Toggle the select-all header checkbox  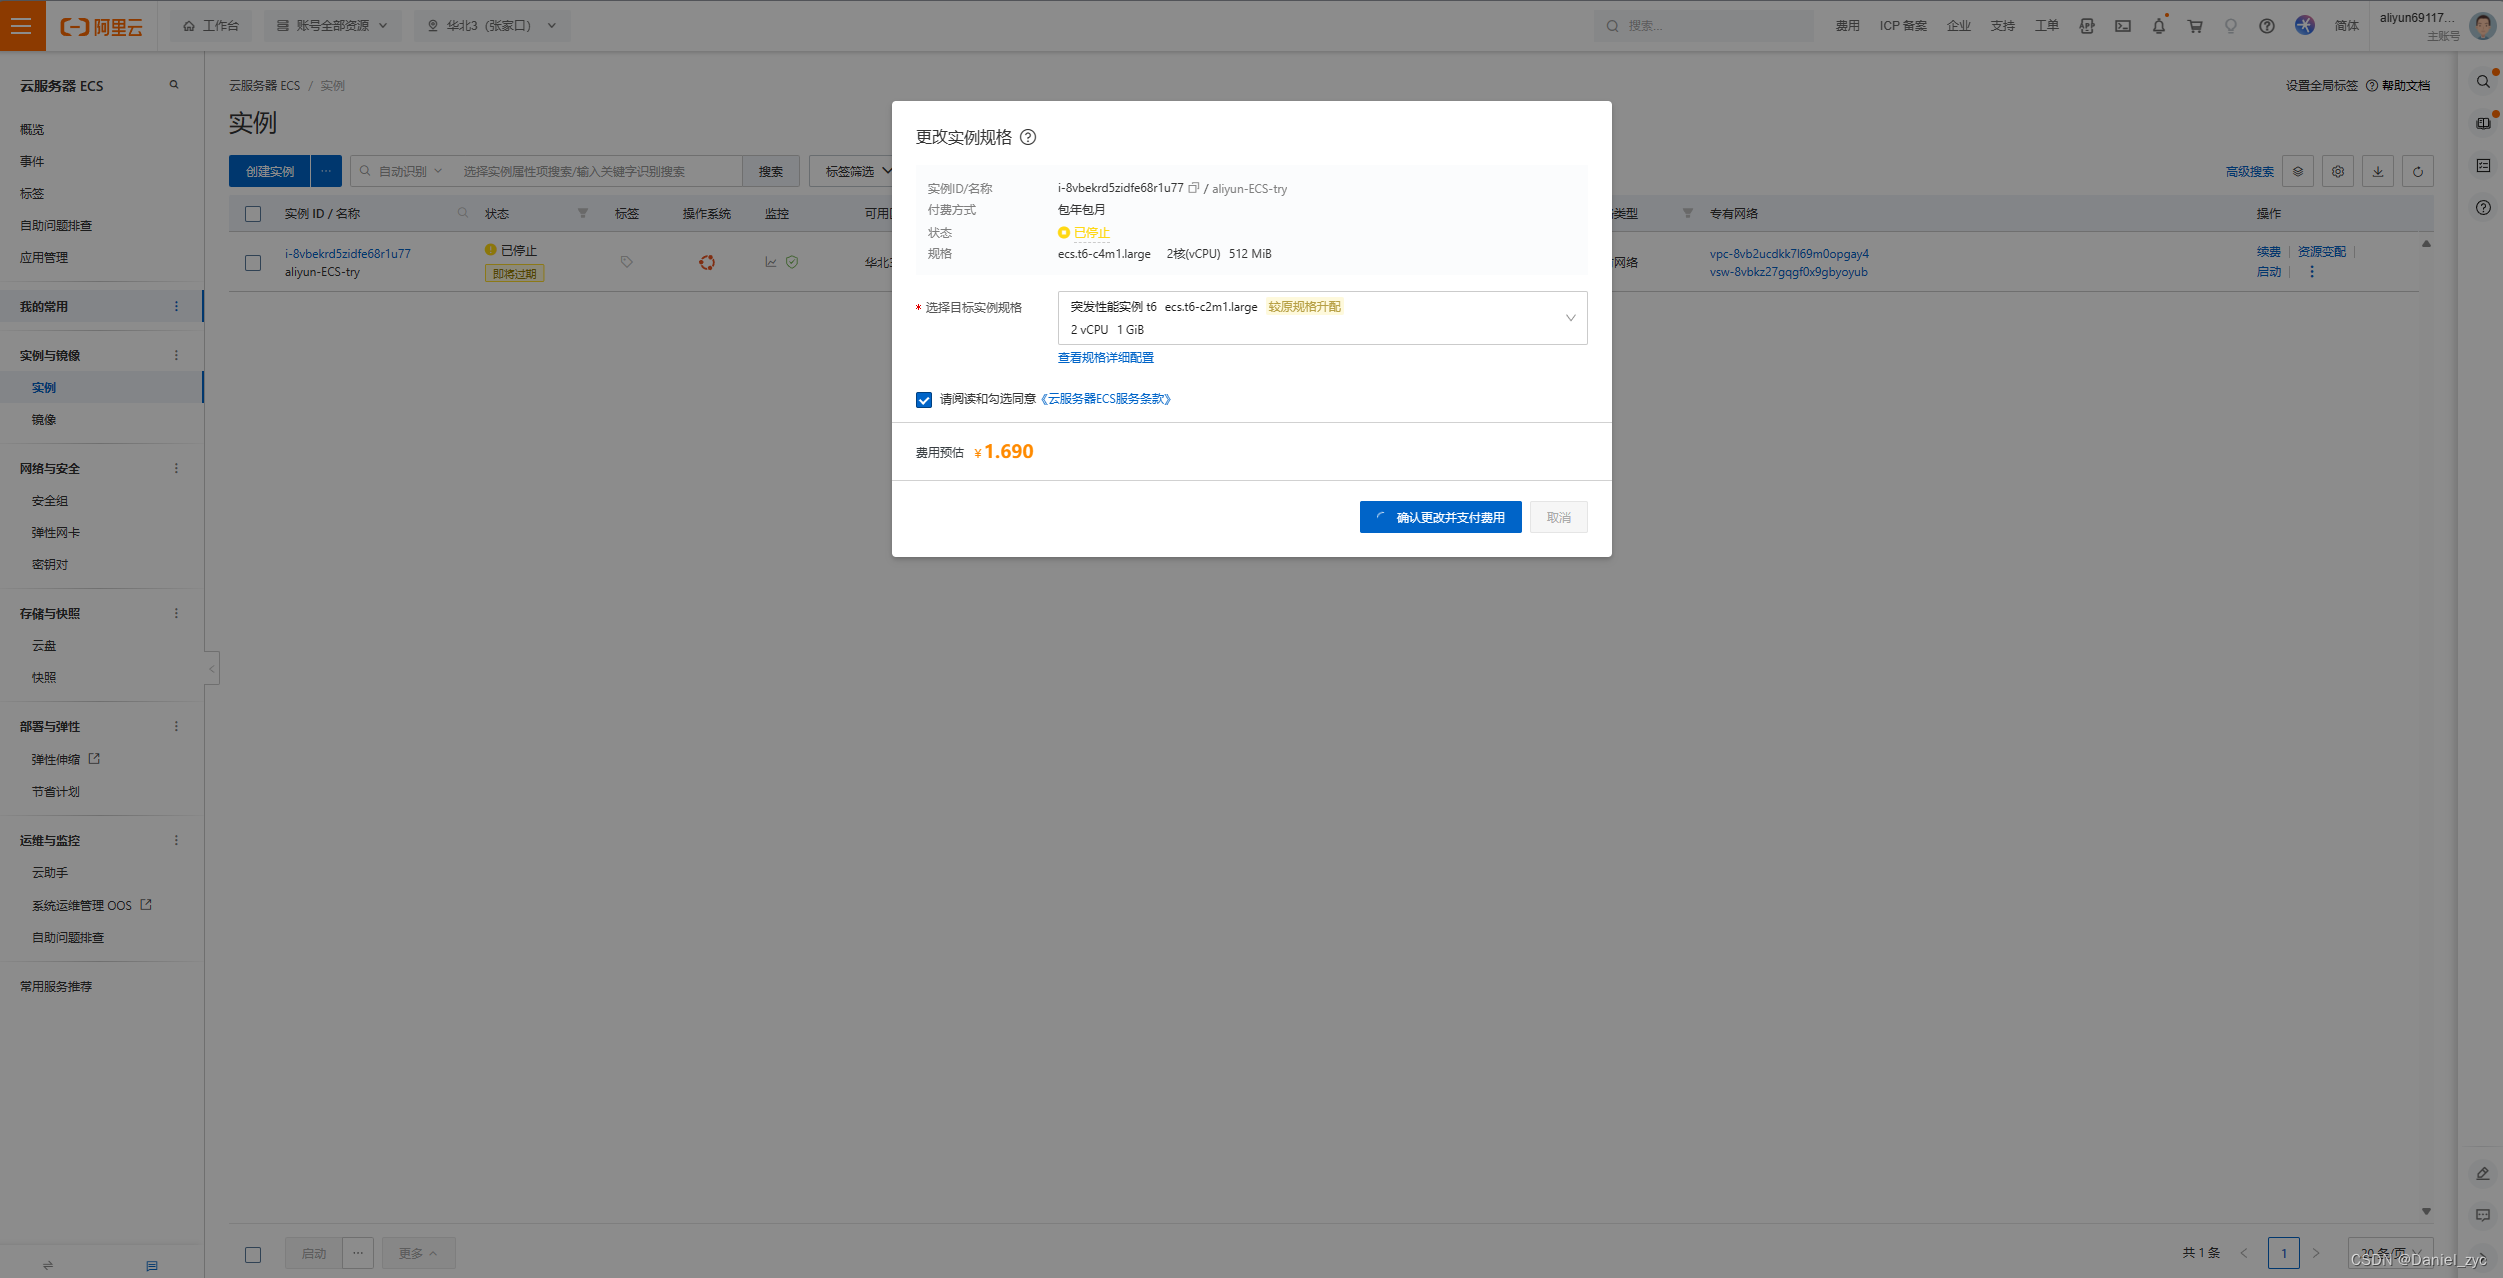click(253, 214)
